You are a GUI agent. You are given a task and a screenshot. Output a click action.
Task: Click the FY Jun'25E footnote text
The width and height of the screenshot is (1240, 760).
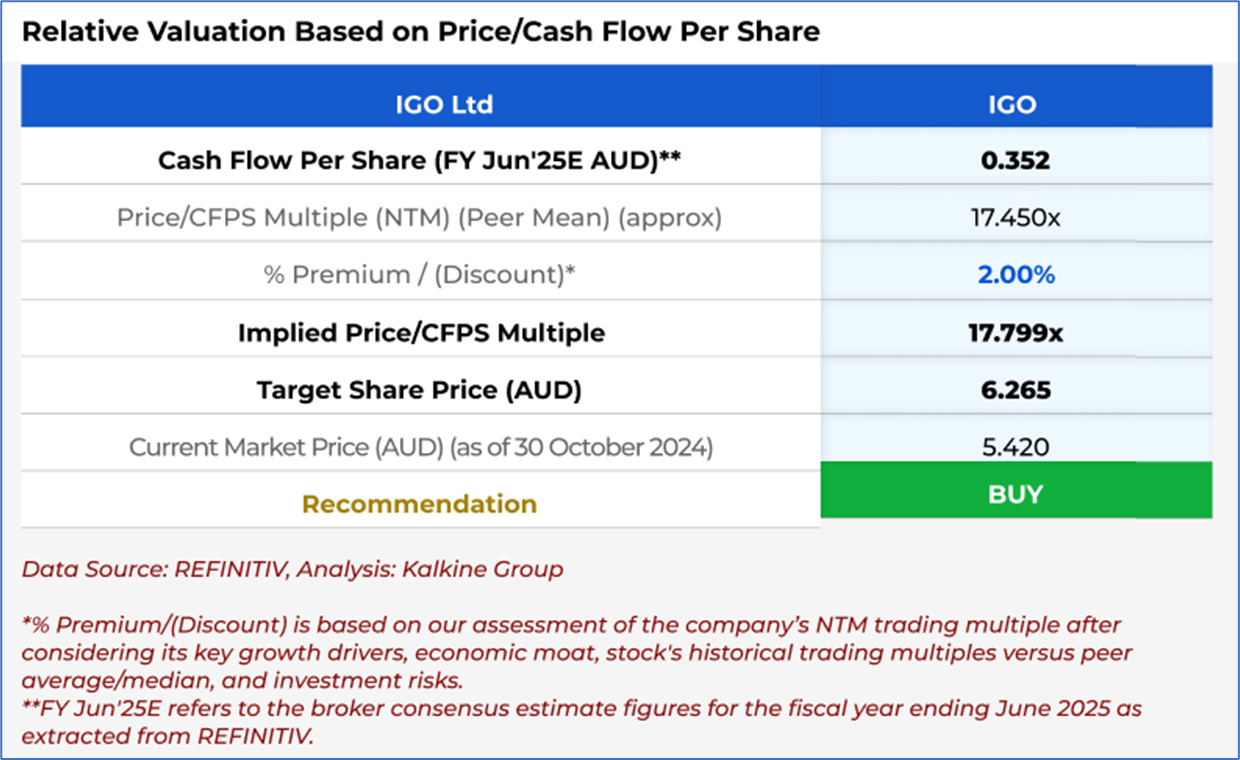coord(580,723)
